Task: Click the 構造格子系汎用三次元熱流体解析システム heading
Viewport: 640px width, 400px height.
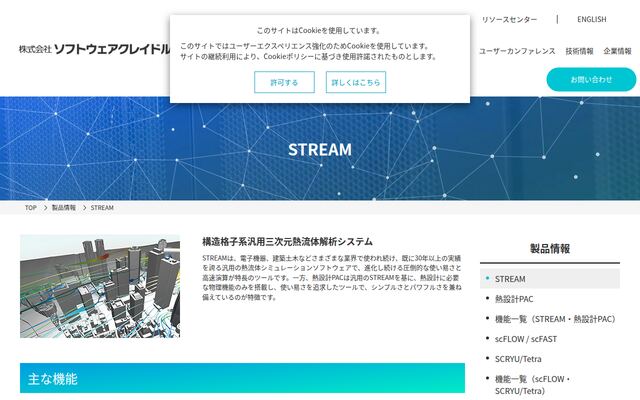Action: (x=287, y=242)
